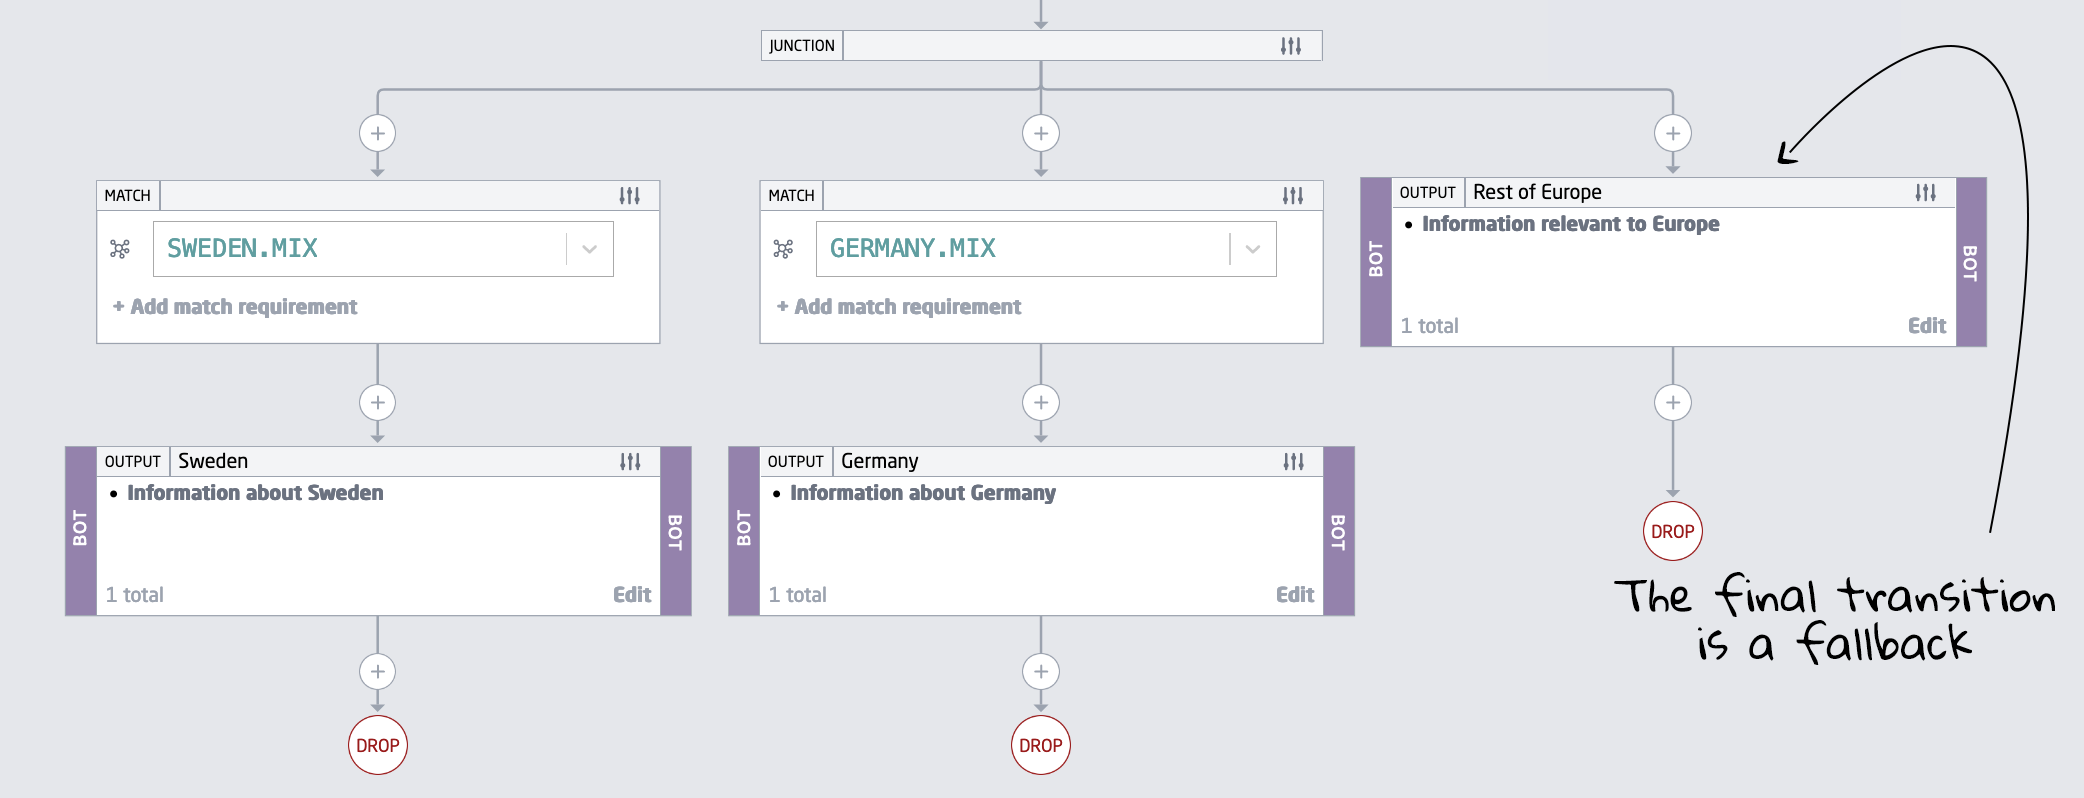Add match requirement under GERMANY.MIX
The image size is (2084, 798).
(899, 307)
